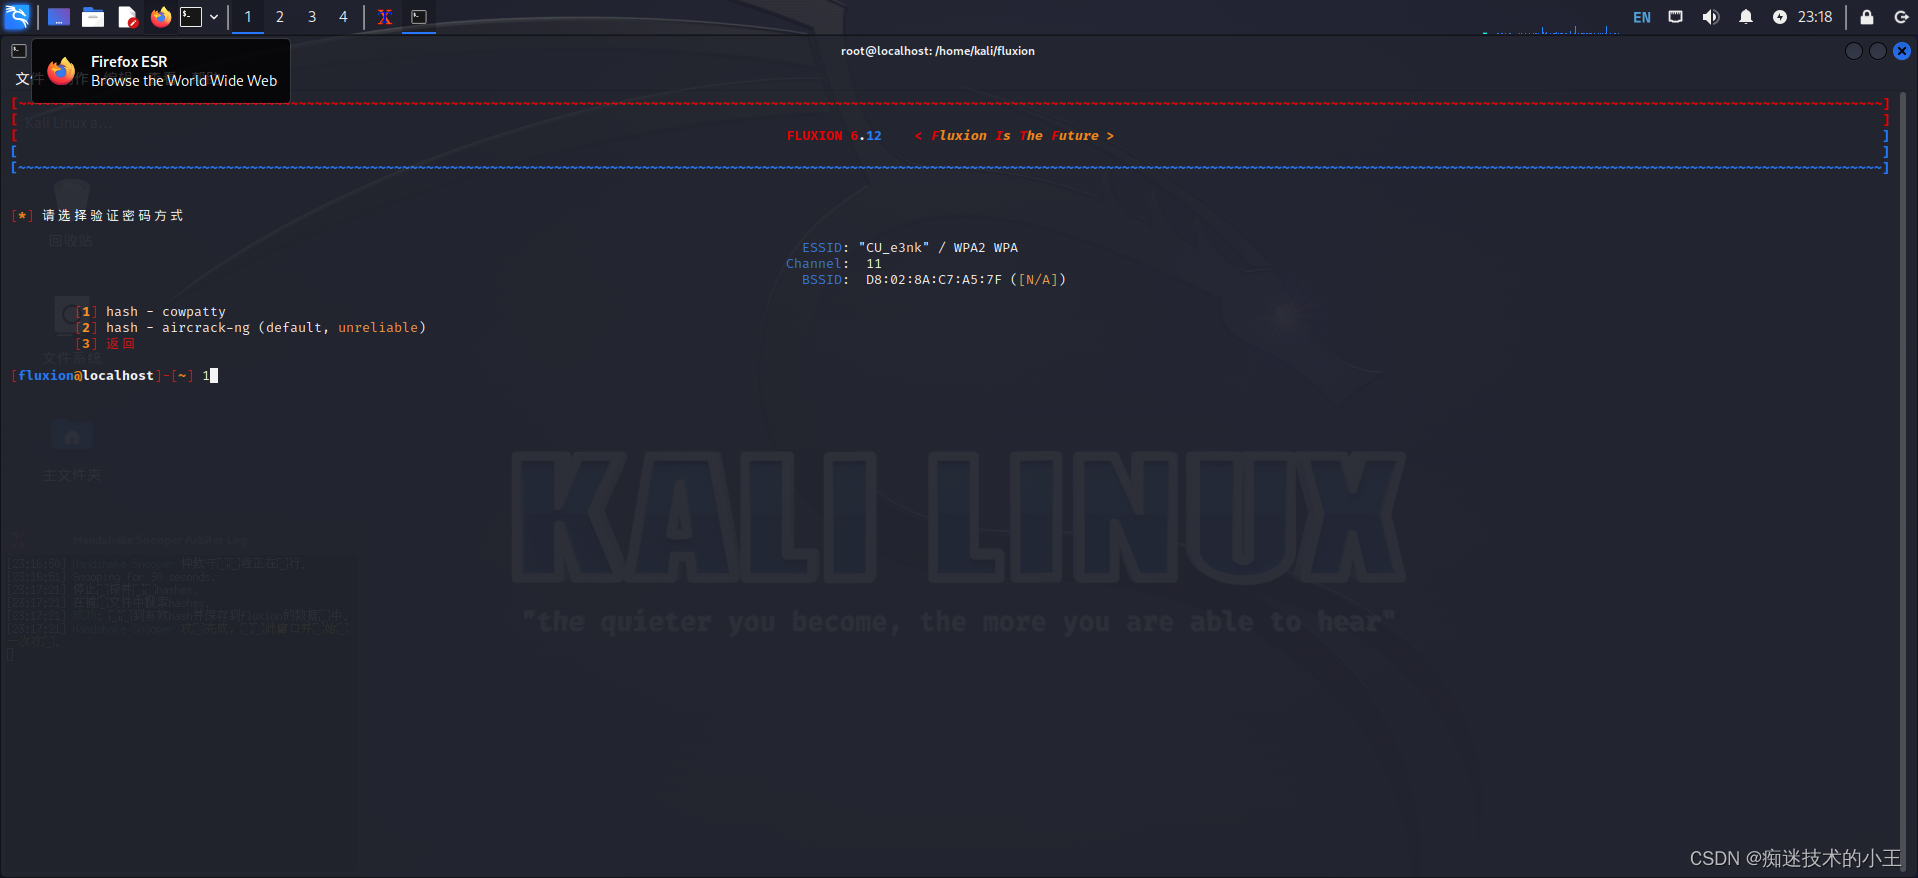Click the 'Fluxion Is The Future' slogan
This screenshot has height=878, width=1918.
click(1014, 136)
